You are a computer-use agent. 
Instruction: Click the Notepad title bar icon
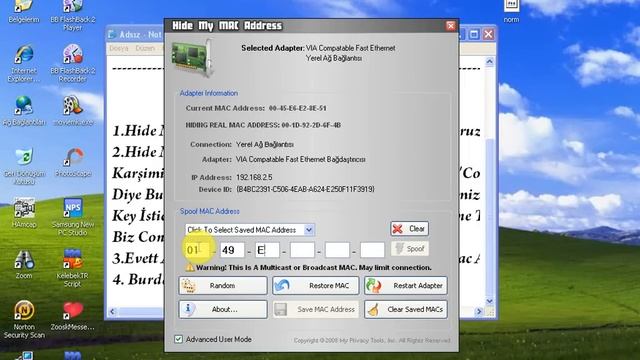[112, 34]
